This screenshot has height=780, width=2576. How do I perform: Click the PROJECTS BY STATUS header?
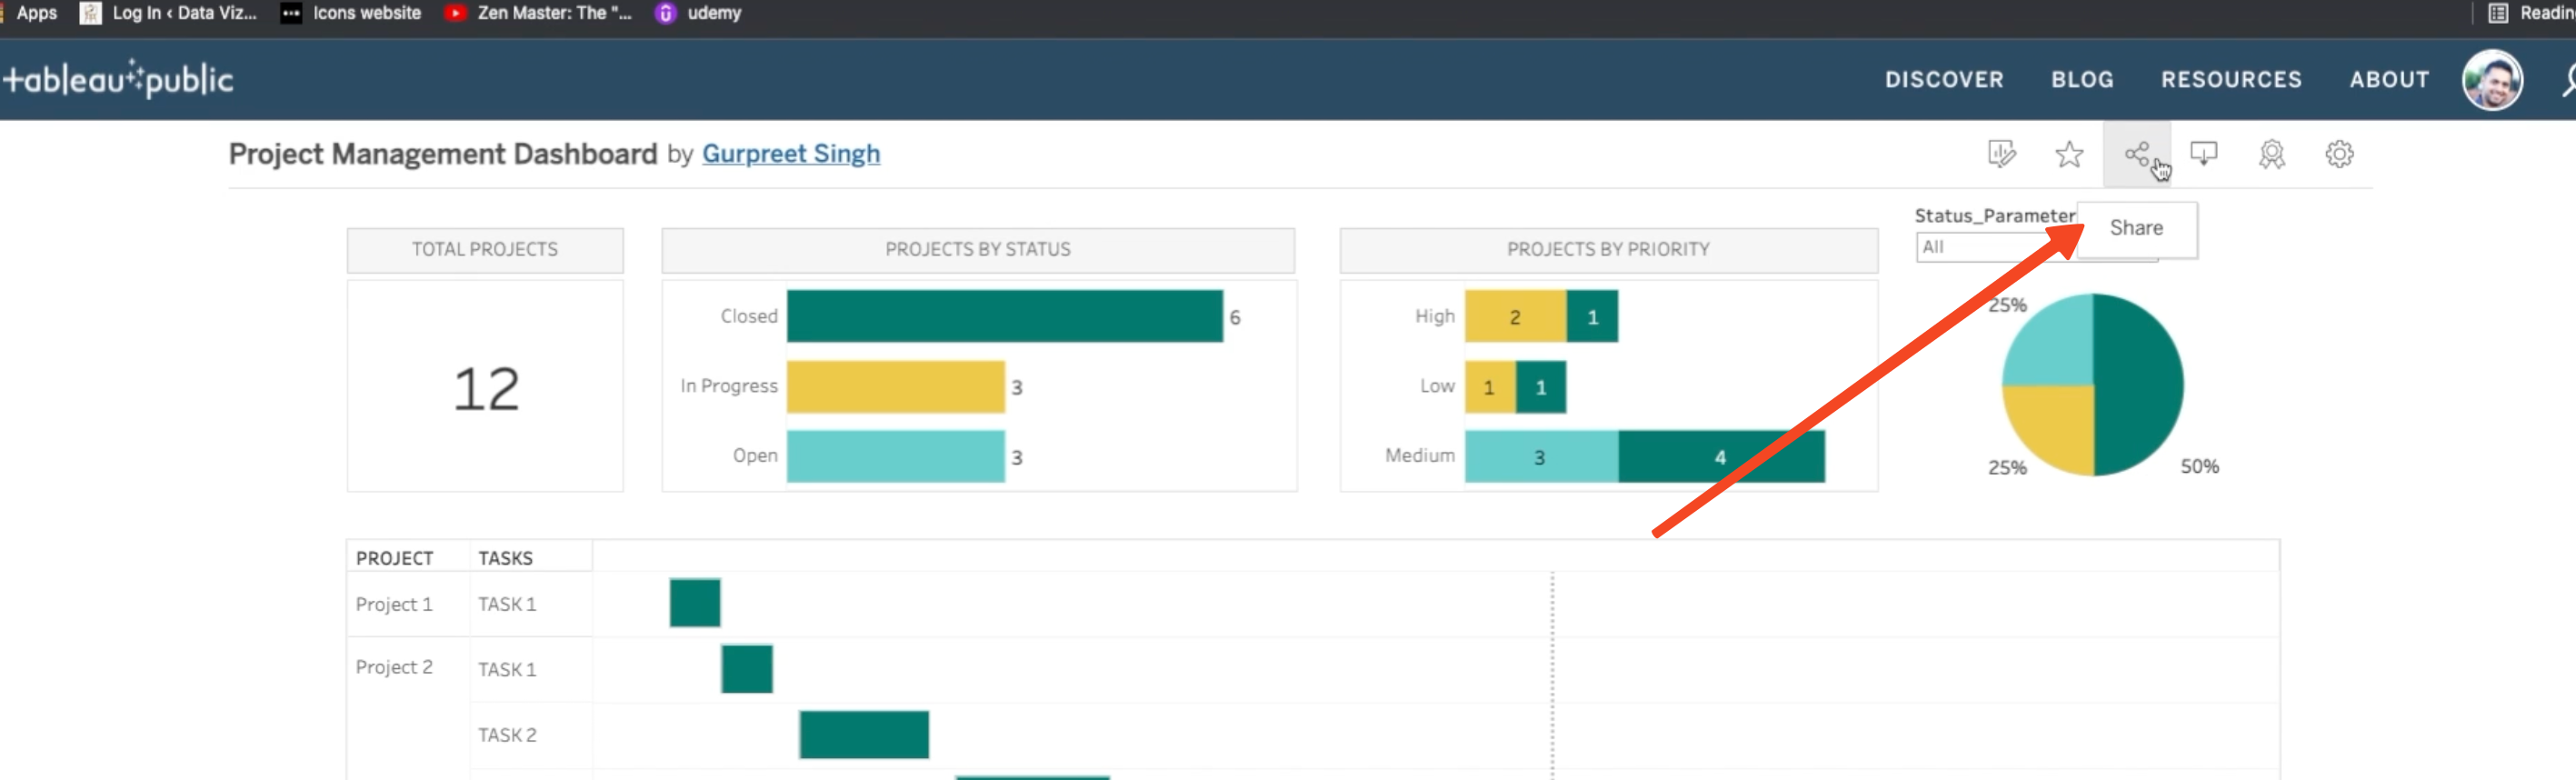click(977, 249)
